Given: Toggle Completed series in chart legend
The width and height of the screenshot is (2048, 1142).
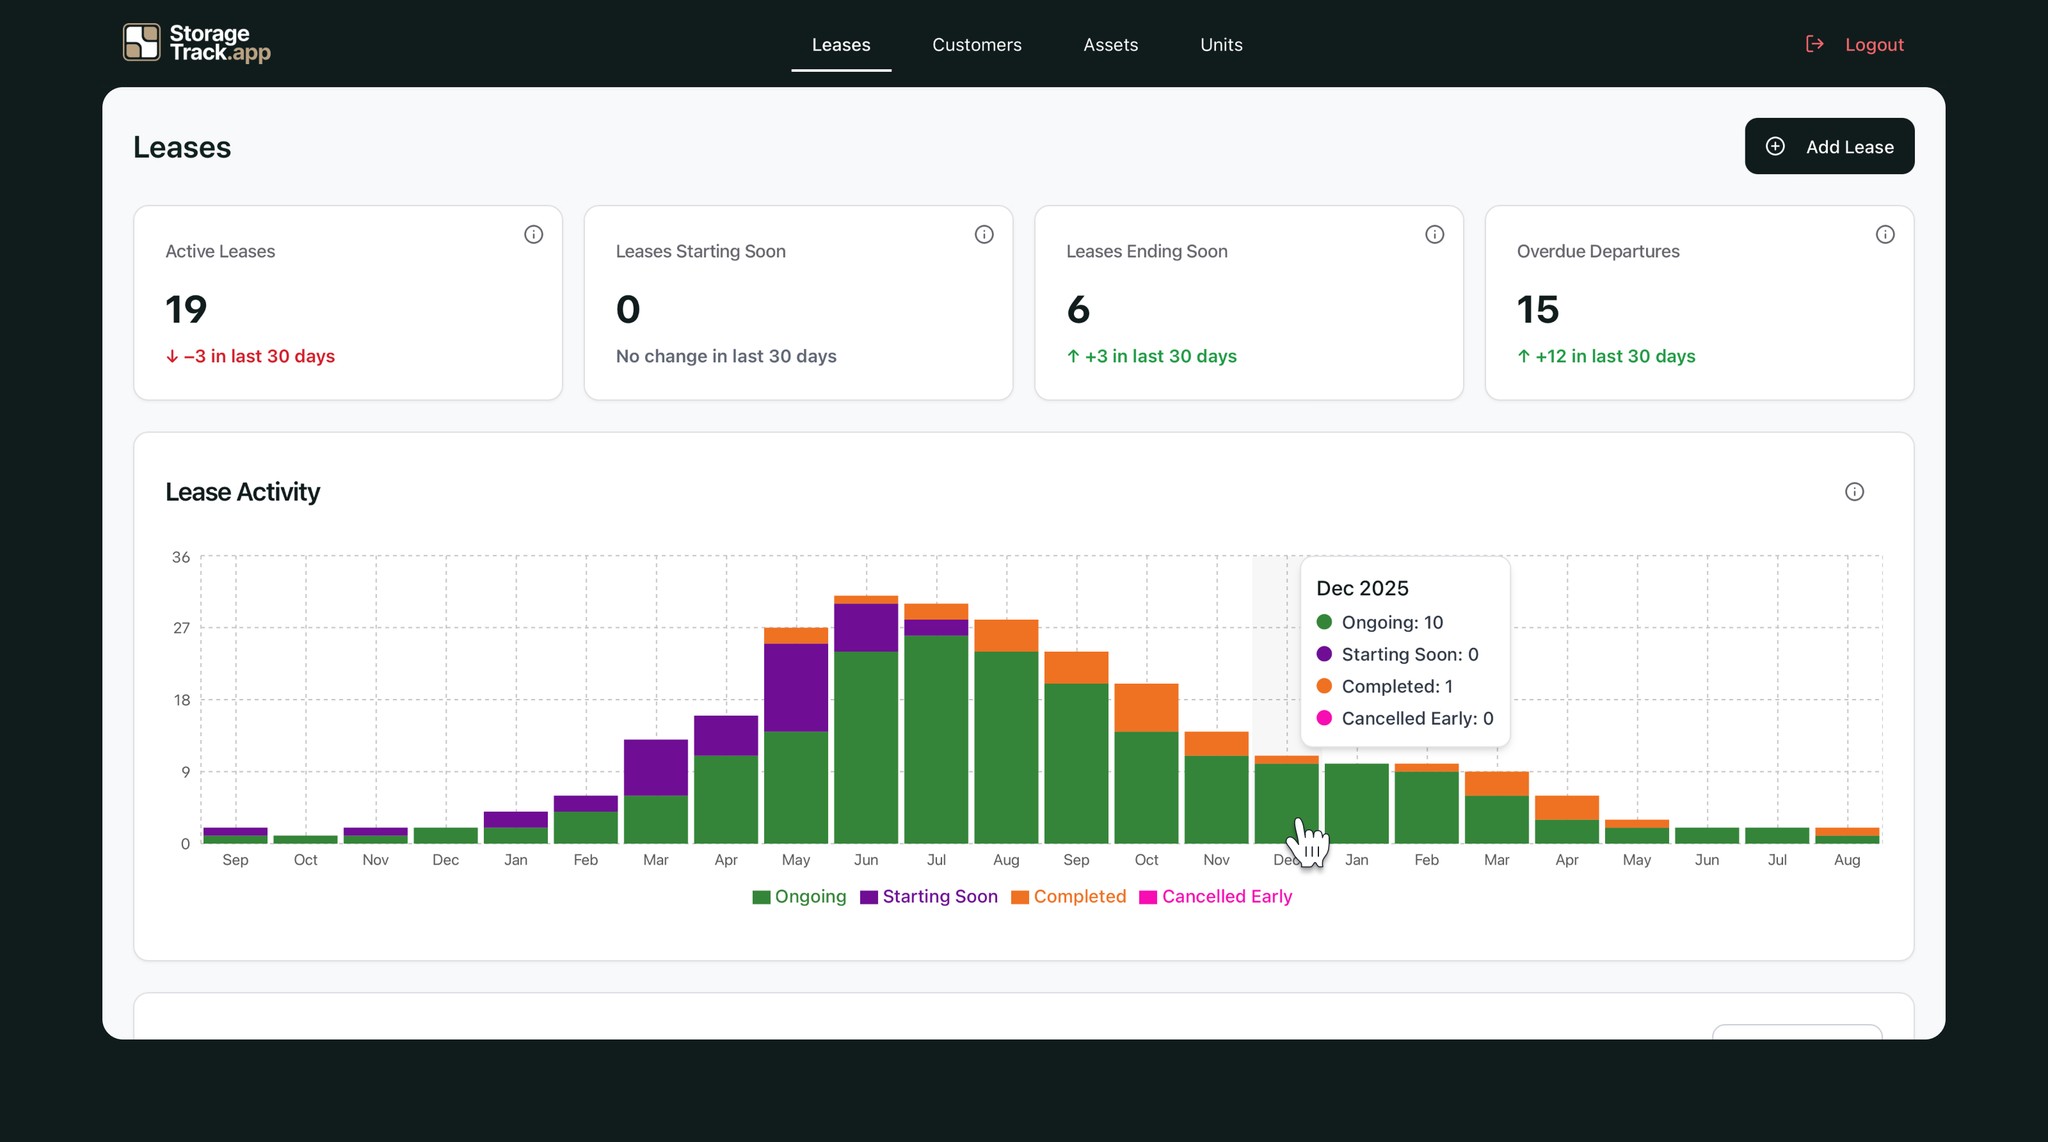Looking at the screenshot, I should [x=1069, y=896].
